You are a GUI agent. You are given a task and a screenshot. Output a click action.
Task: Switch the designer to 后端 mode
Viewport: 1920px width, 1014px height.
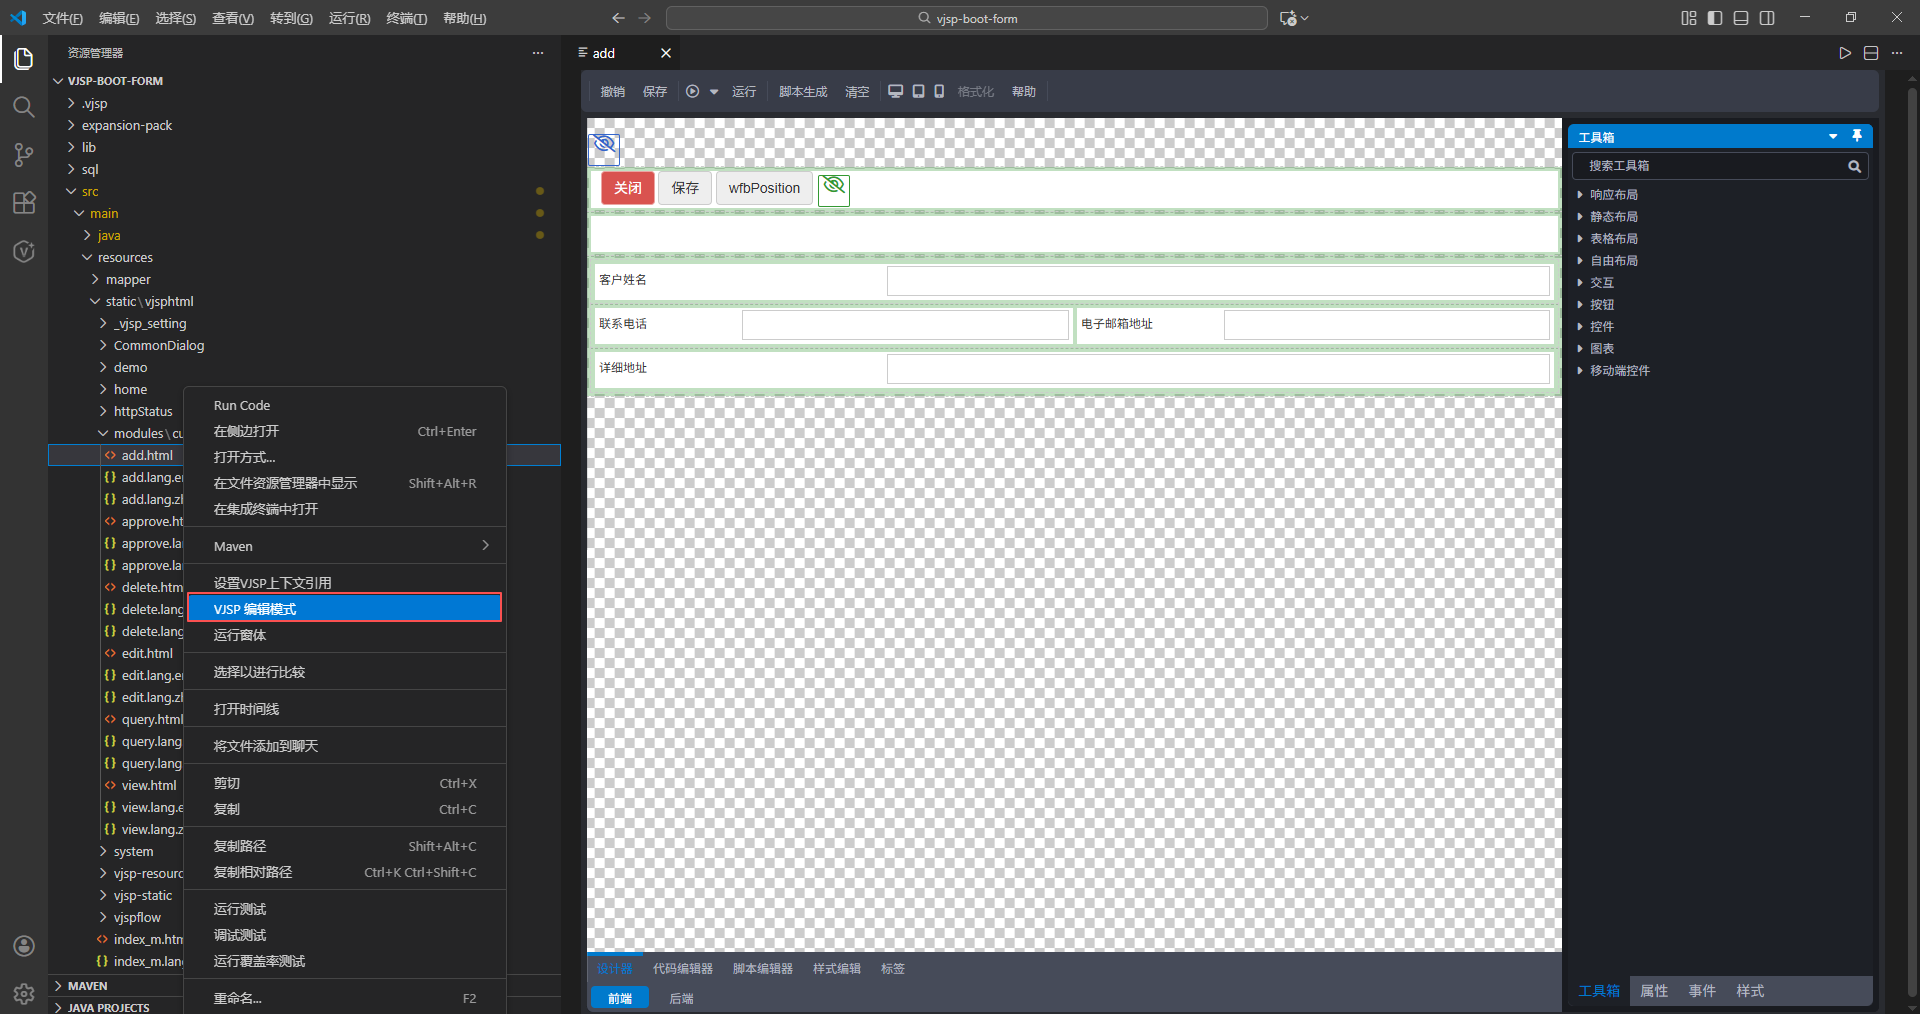[x=681, y=998]
